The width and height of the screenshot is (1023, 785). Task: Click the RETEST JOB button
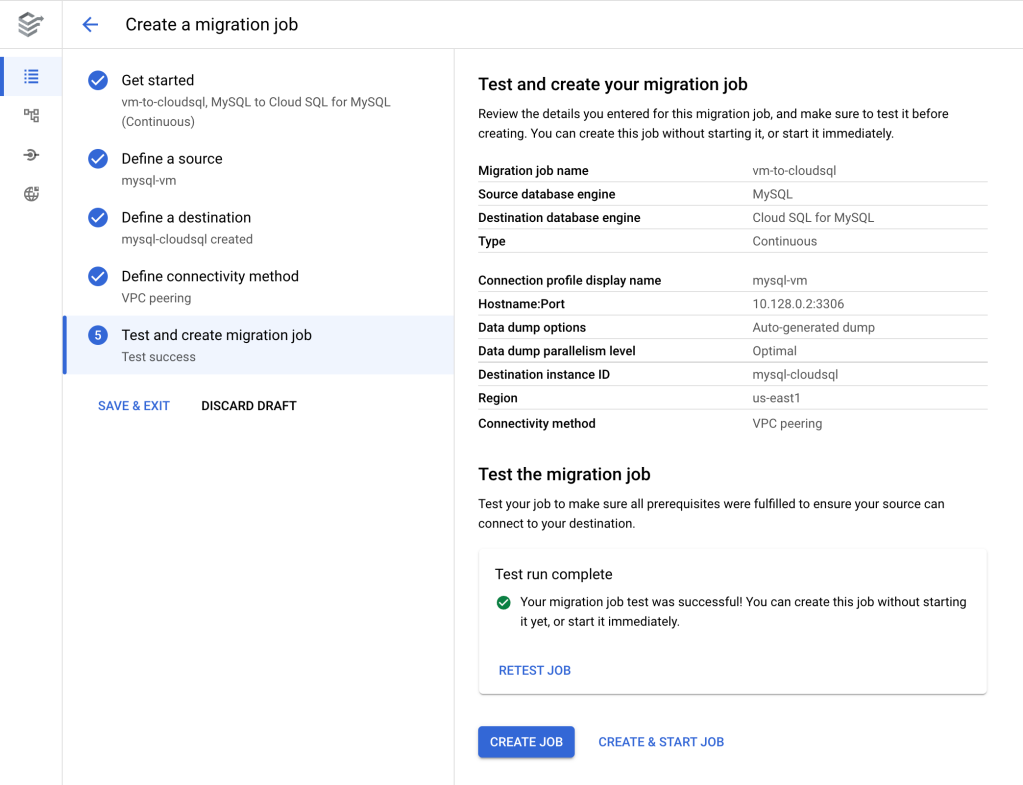click(535, 670)
